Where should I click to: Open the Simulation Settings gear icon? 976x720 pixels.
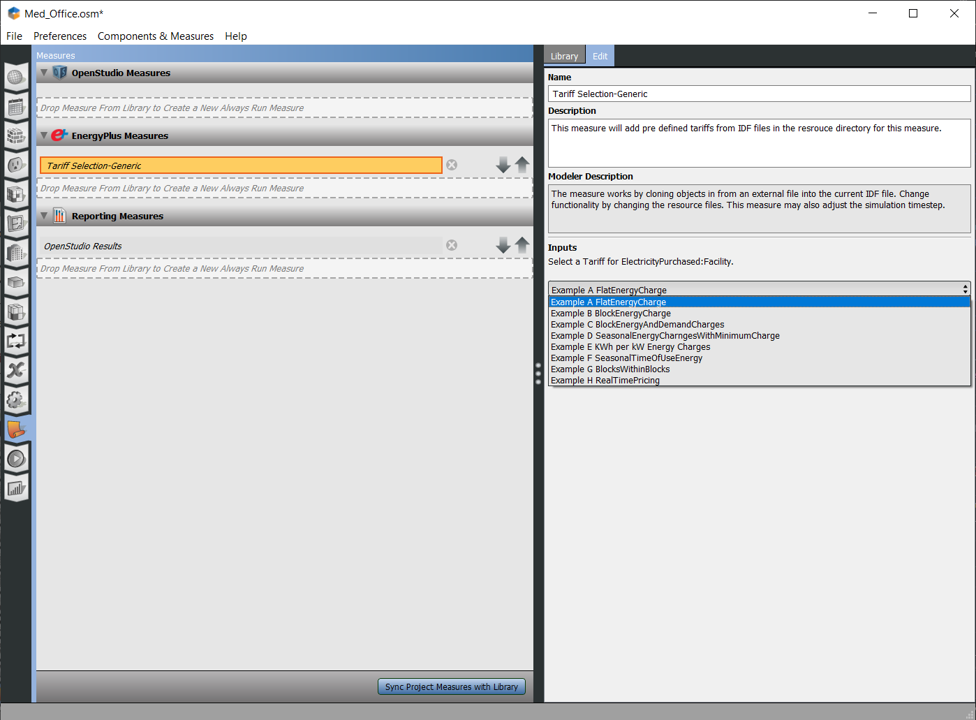click(x=16, y=400)
